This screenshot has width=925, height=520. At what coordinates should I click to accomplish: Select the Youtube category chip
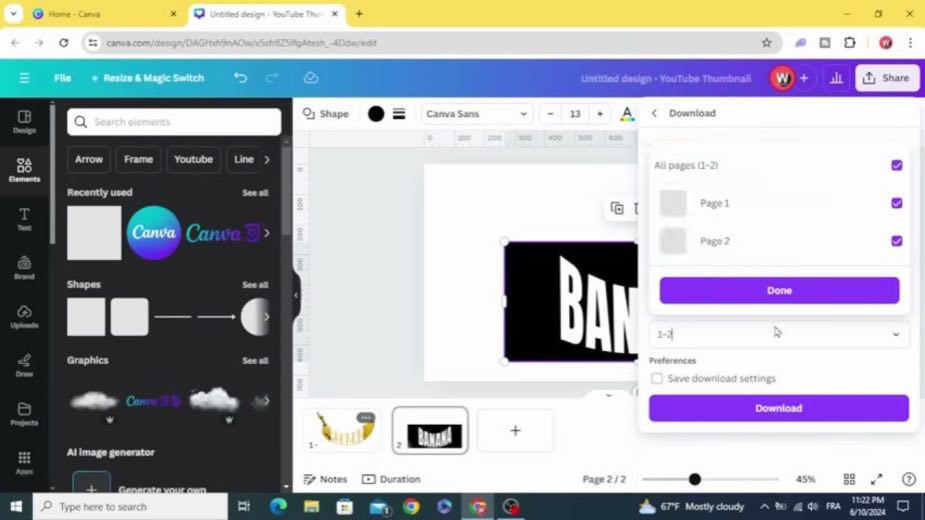[x=193, y=159]
